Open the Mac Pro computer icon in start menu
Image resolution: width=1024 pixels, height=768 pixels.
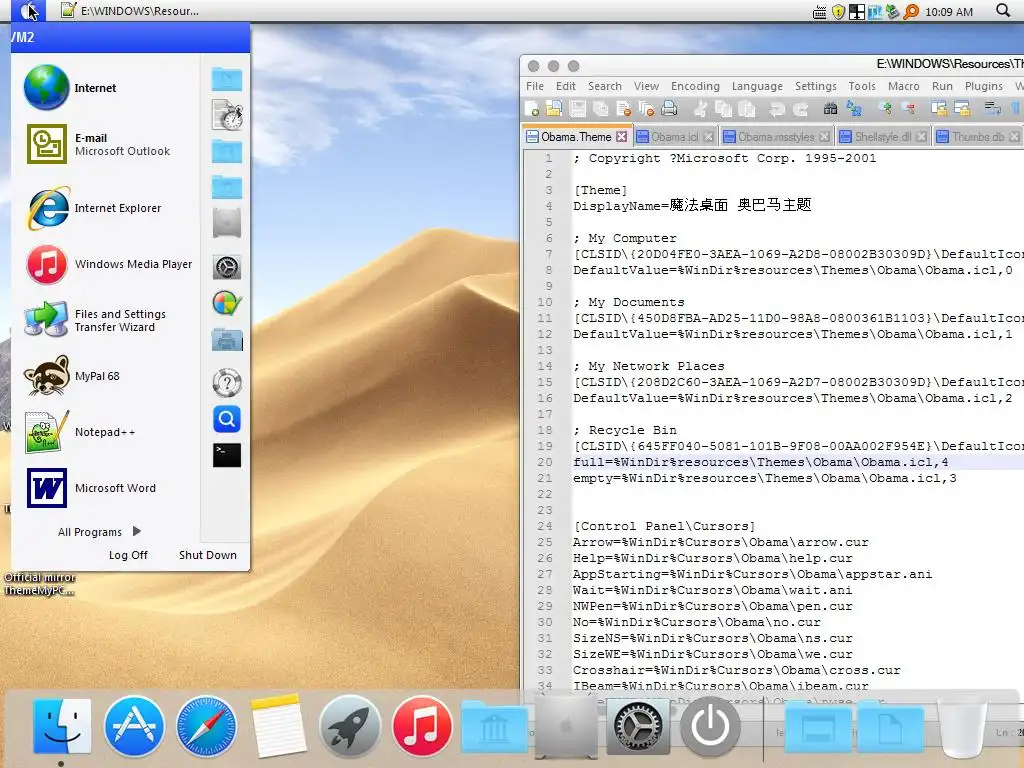(x=227, y=223)
